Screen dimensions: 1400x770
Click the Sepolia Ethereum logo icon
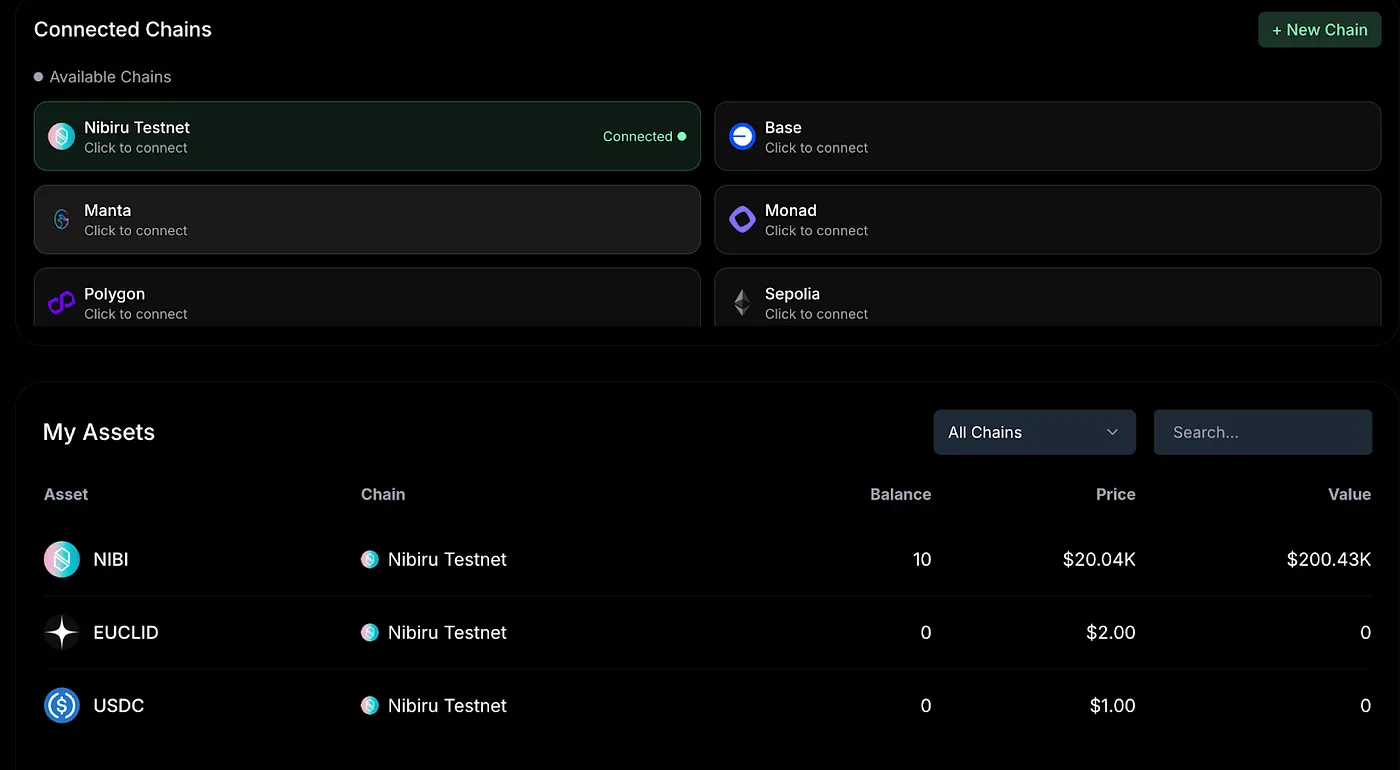click(742, 302)
